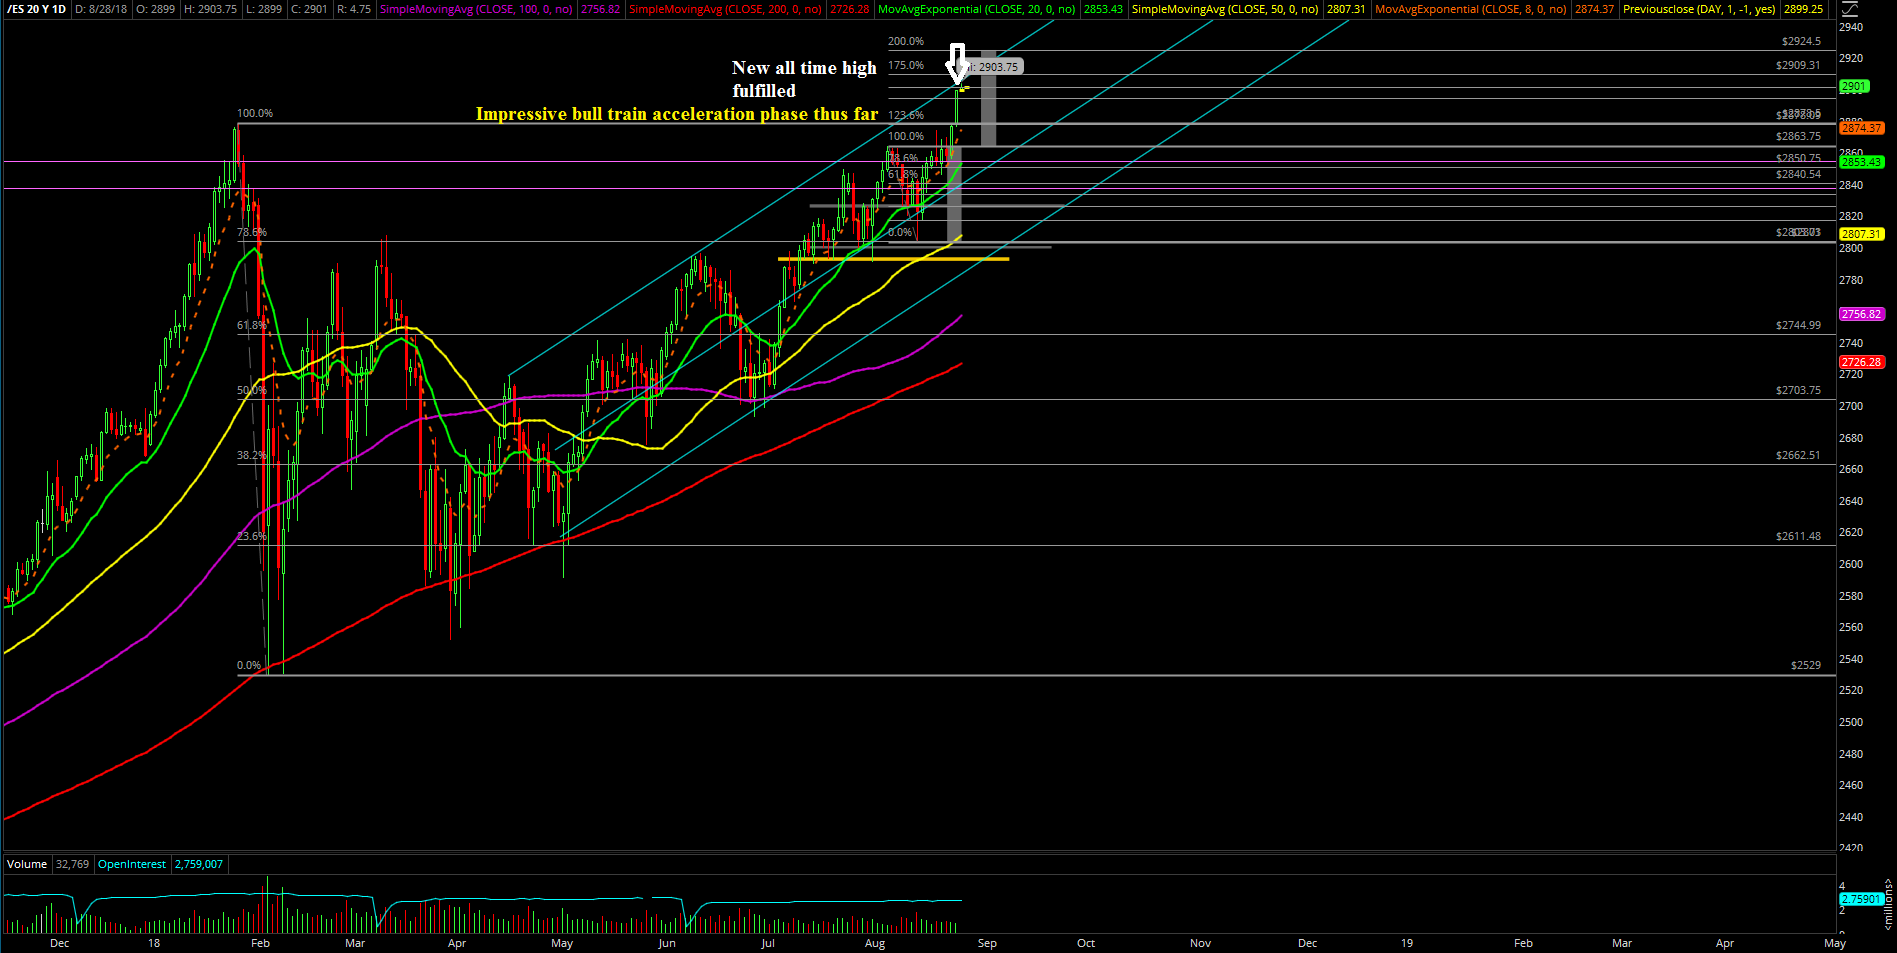Screen dimensions: 1897x953
Task: Select the red 2726.28 axis bubble
Action: 1862,362
